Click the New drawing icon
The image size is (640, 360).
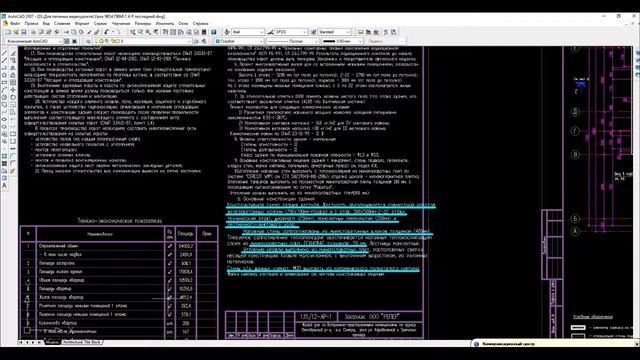coord(8,32)
